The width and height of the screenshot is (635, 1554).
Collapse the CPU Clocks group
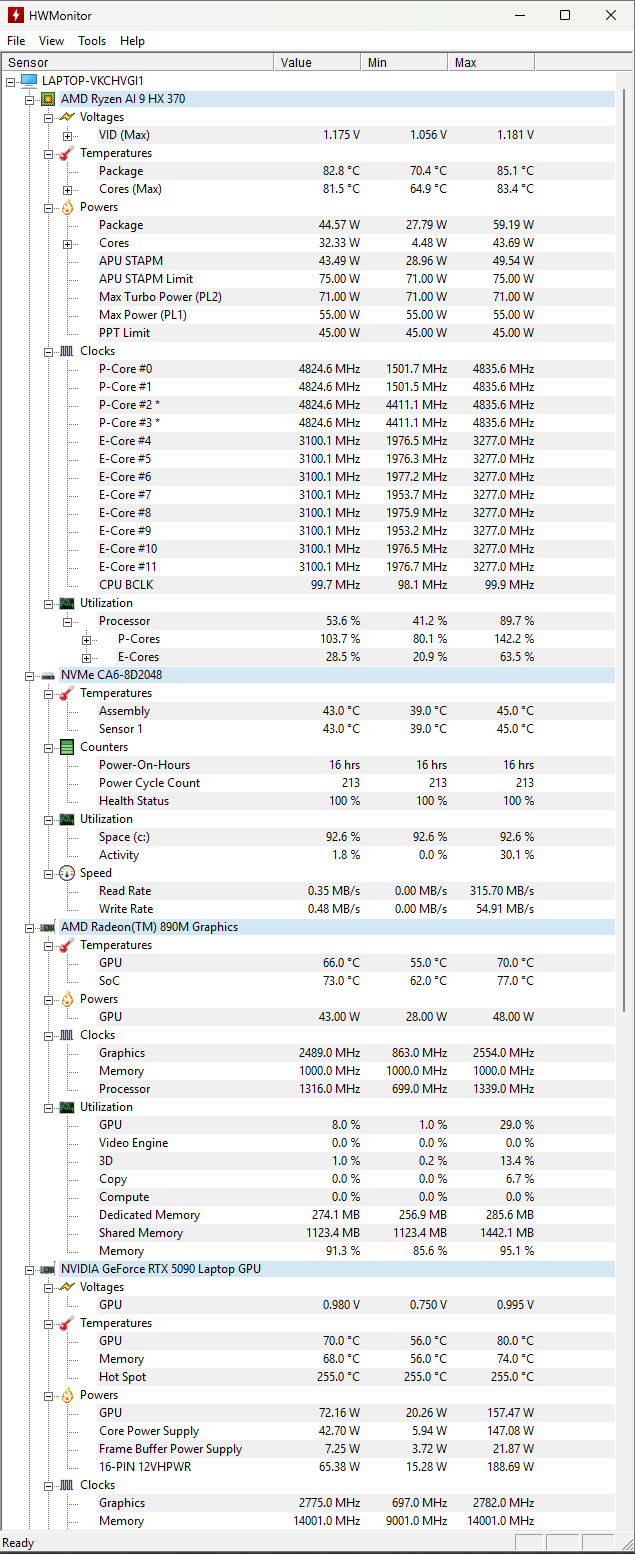[x=48, y=351]
